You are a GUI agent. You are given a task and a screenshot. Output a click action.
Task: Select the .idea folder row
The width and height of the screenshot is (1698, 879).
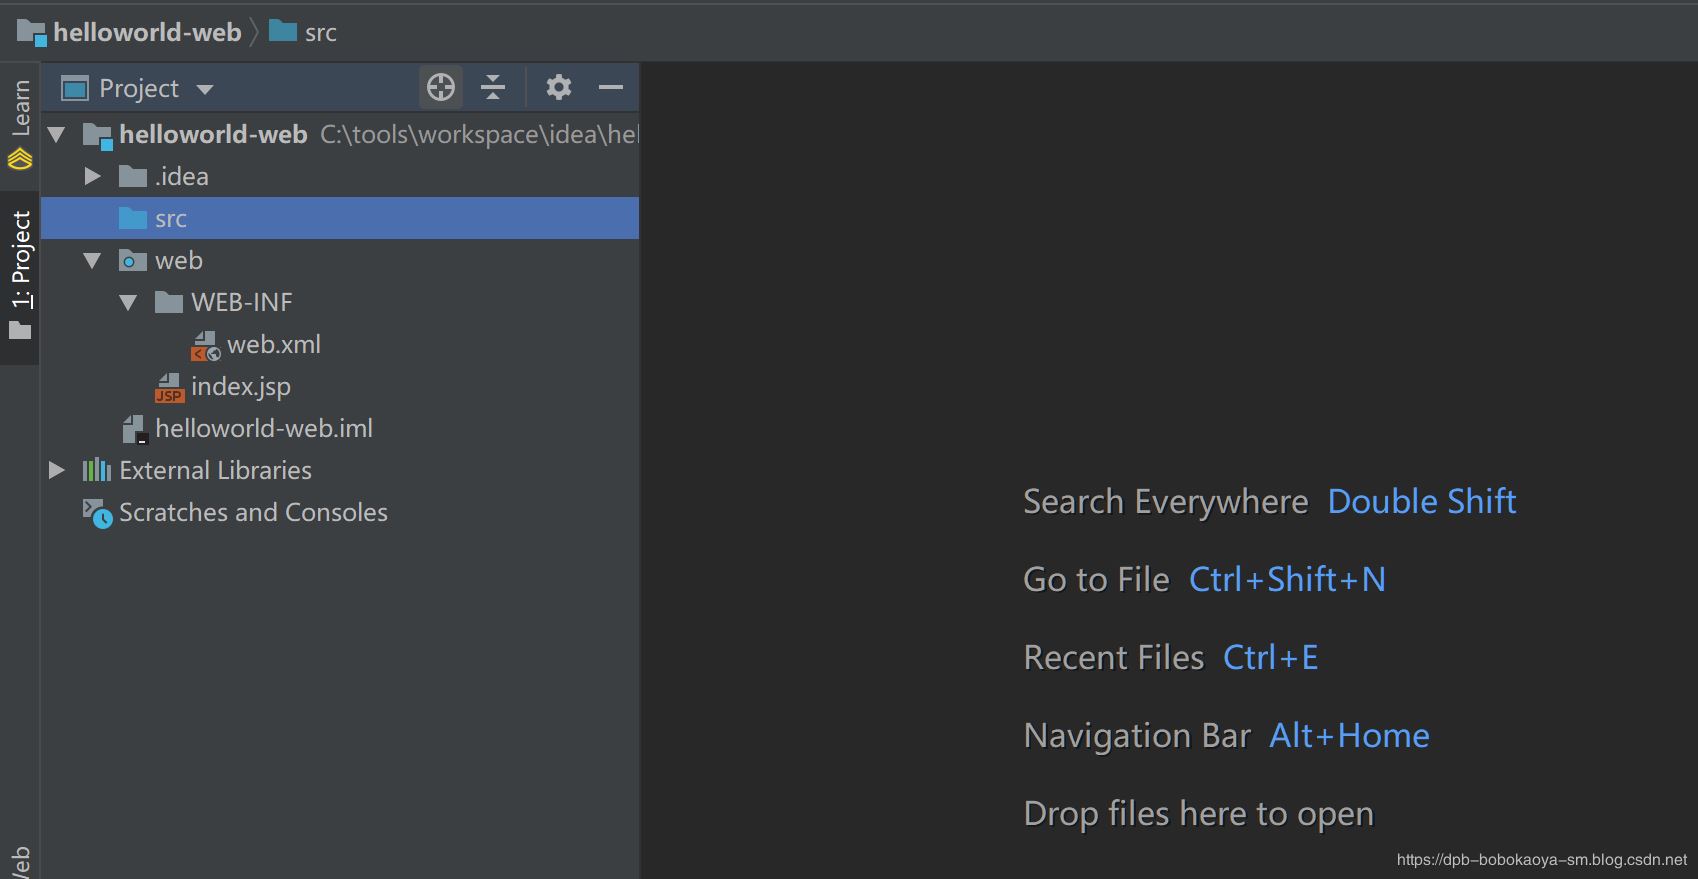point(340,177)
